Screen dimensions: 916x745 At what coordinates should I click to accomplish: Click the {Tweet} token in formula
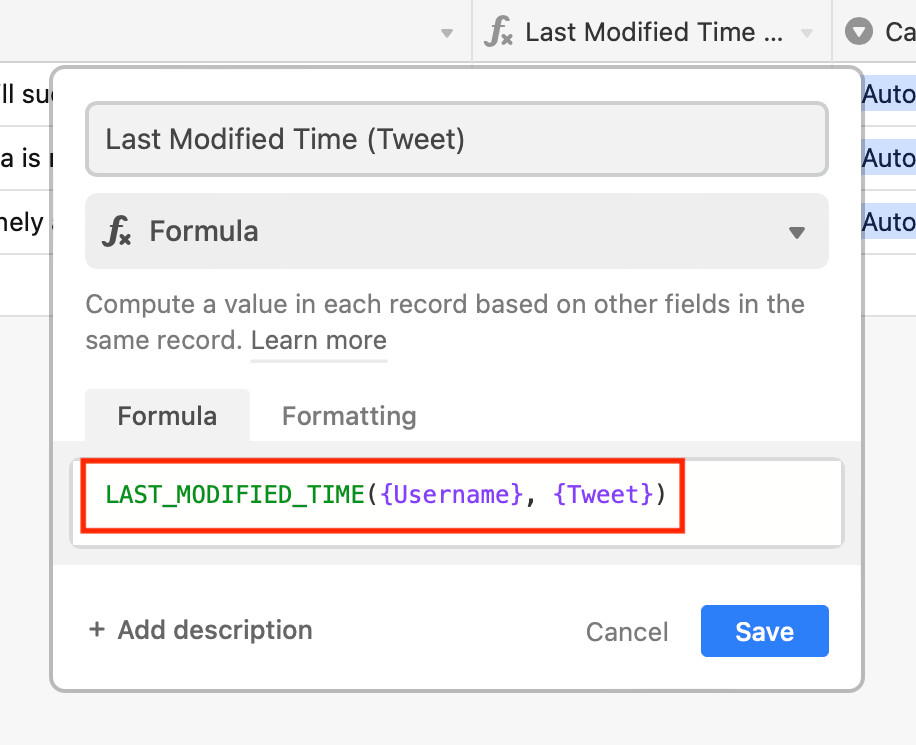point(603,494)
